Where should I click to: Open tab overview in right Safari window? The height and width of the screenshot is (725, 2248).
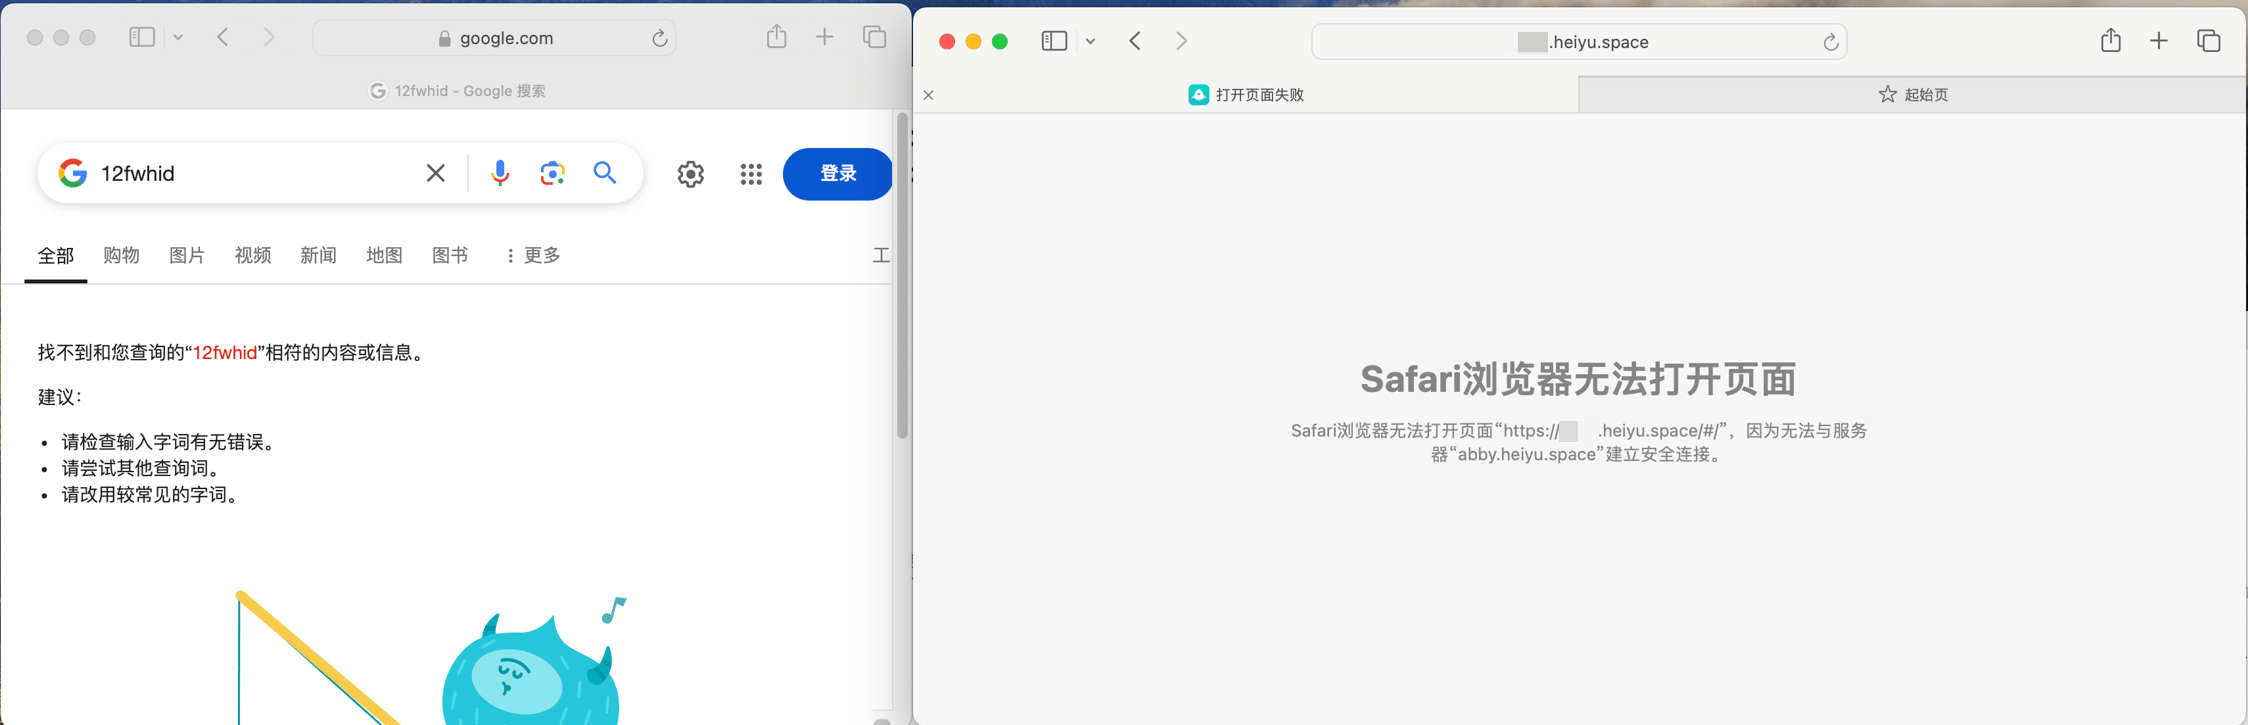click(2208, 41)
